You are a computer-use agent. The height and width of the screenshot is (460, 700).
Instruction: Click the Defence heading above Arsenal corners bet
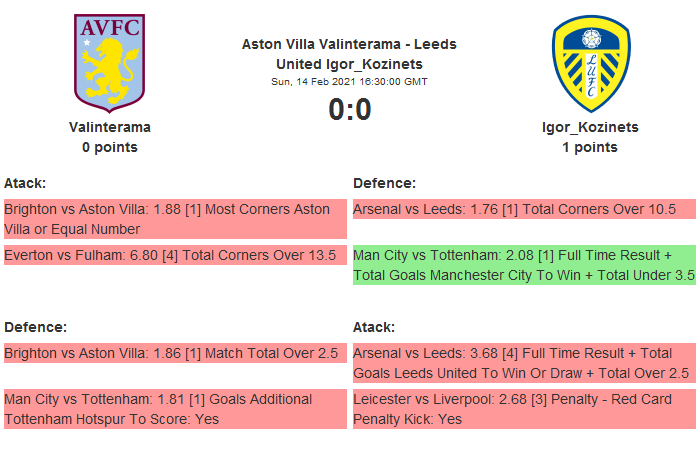coord(384,183)
